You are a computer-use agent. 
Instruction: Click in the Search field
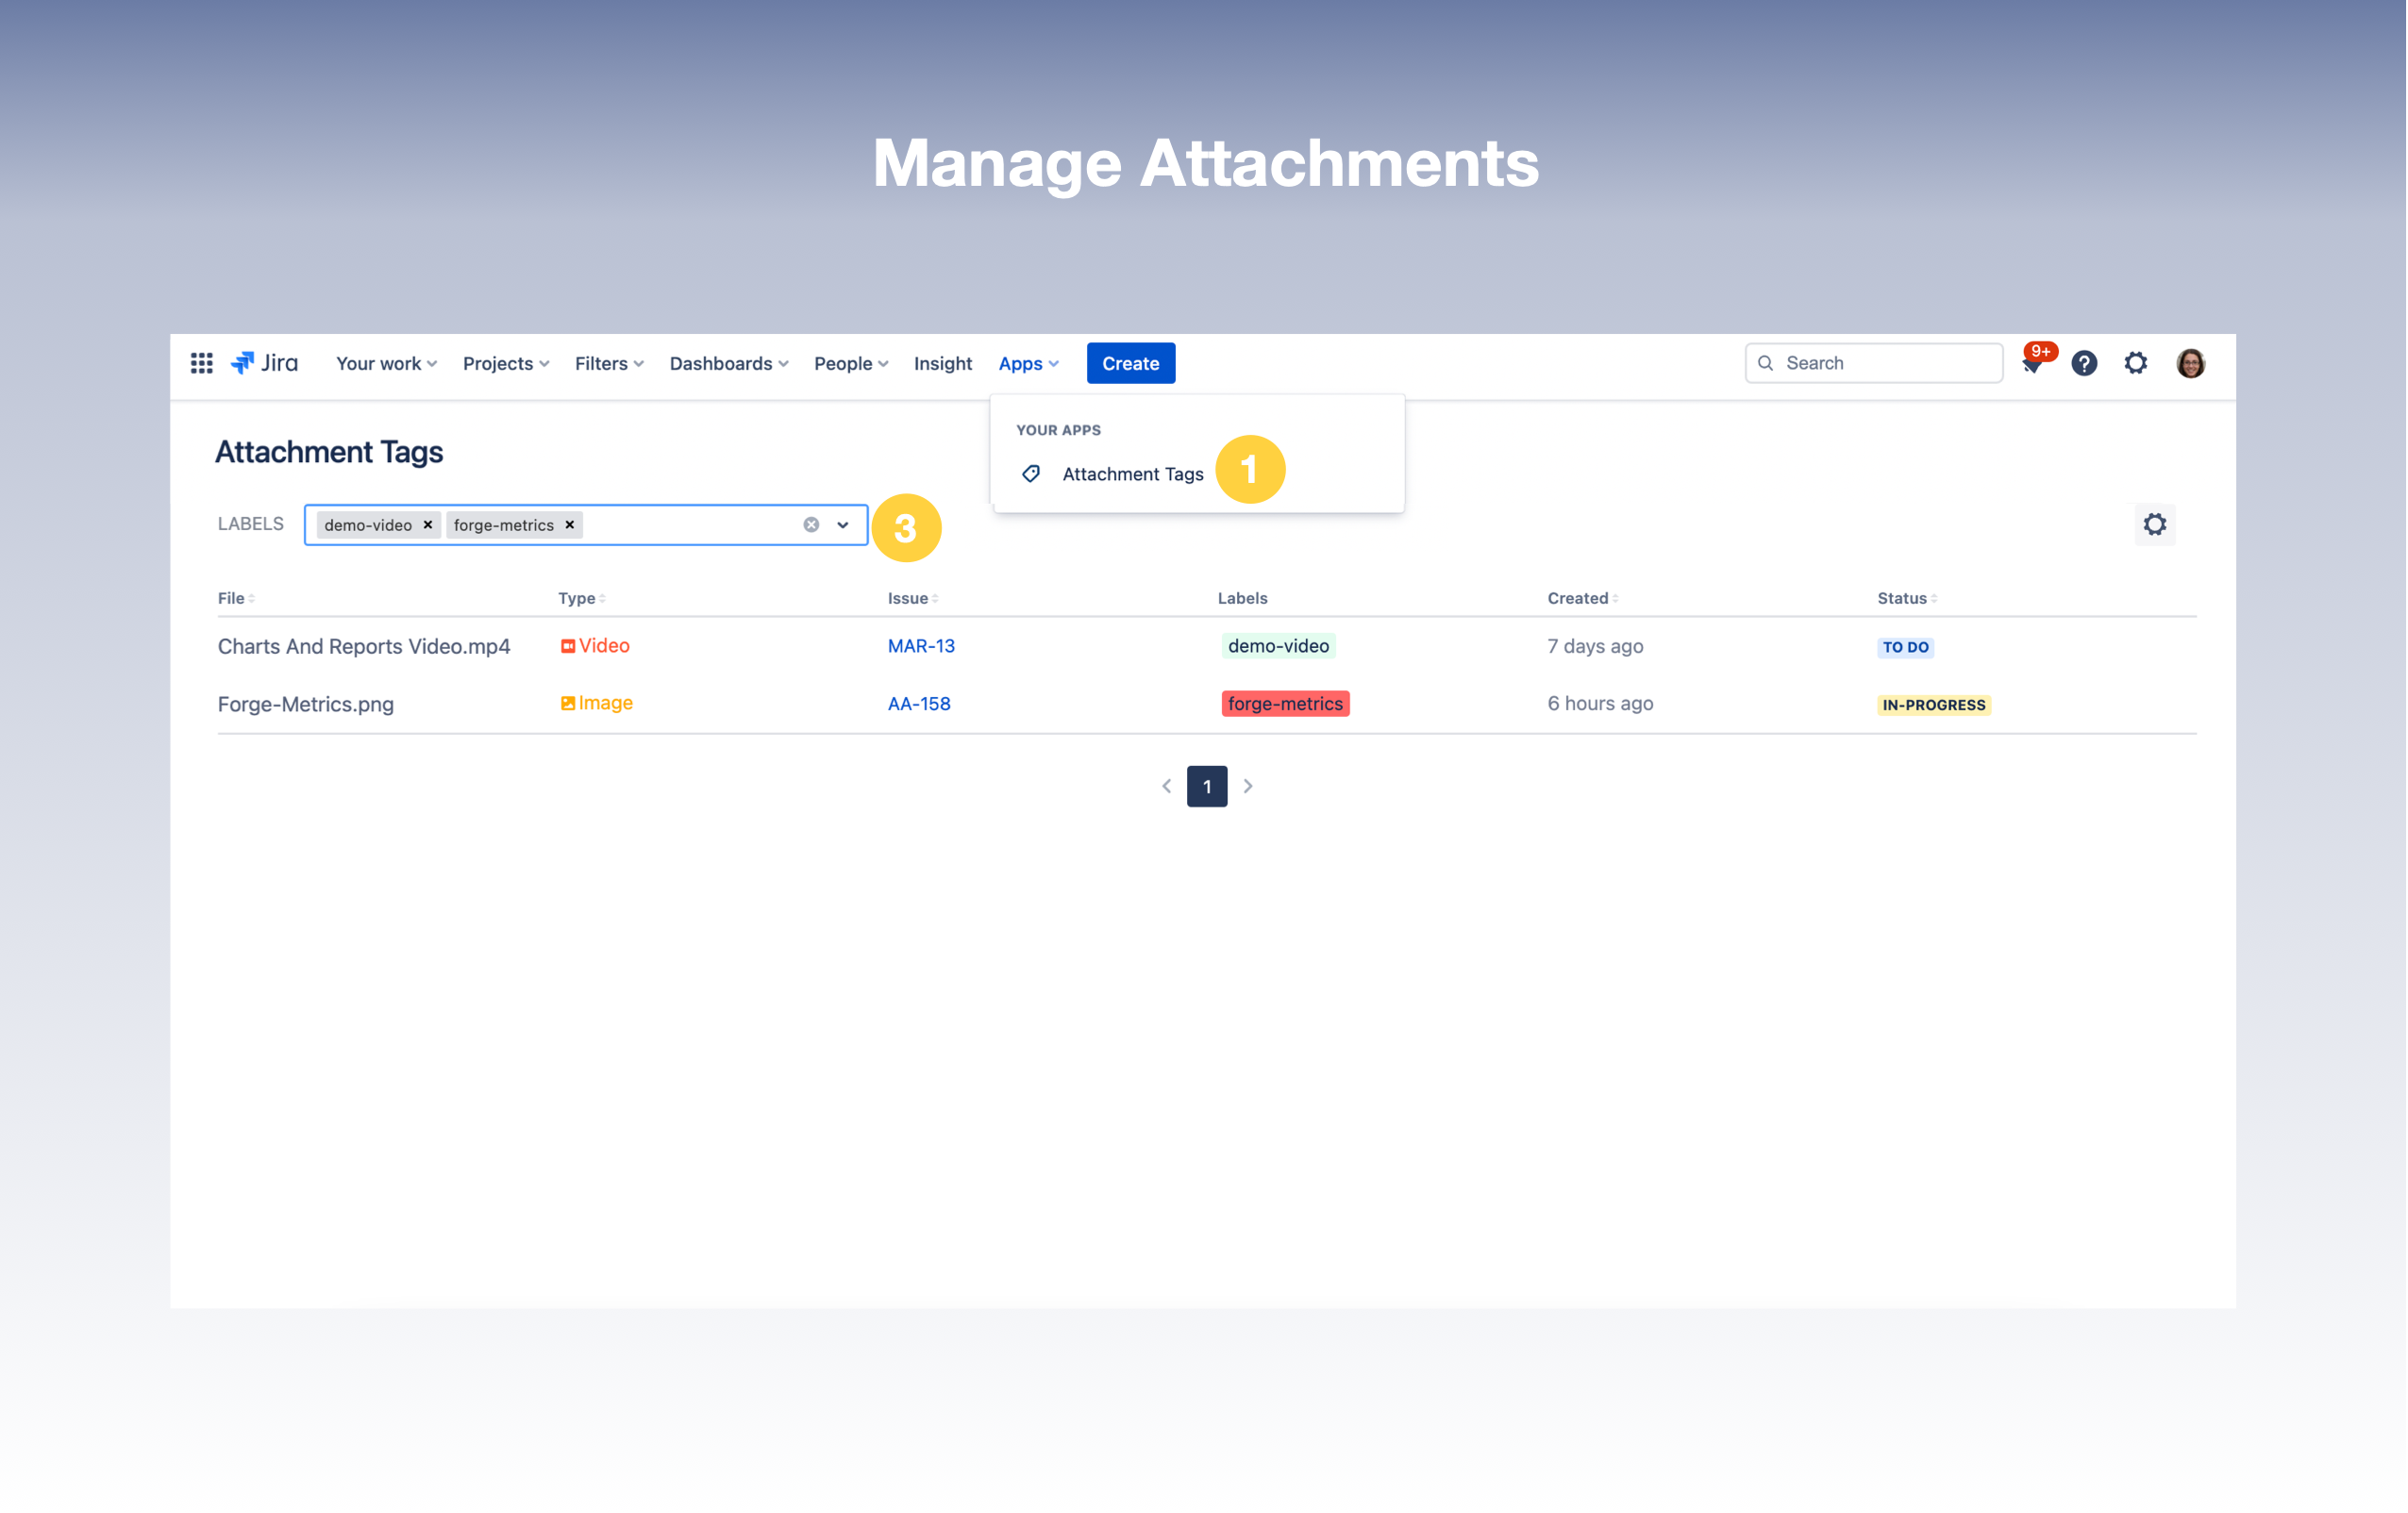coord(1885,363)
